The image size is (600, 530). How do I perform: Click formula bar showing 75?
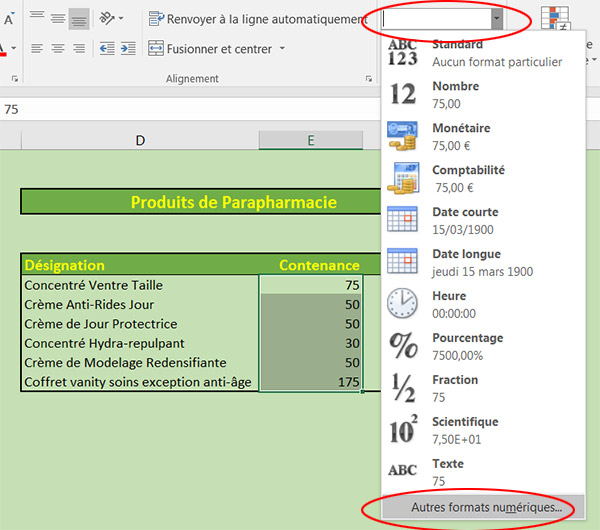pyautogui.click(x=190, y=109)
